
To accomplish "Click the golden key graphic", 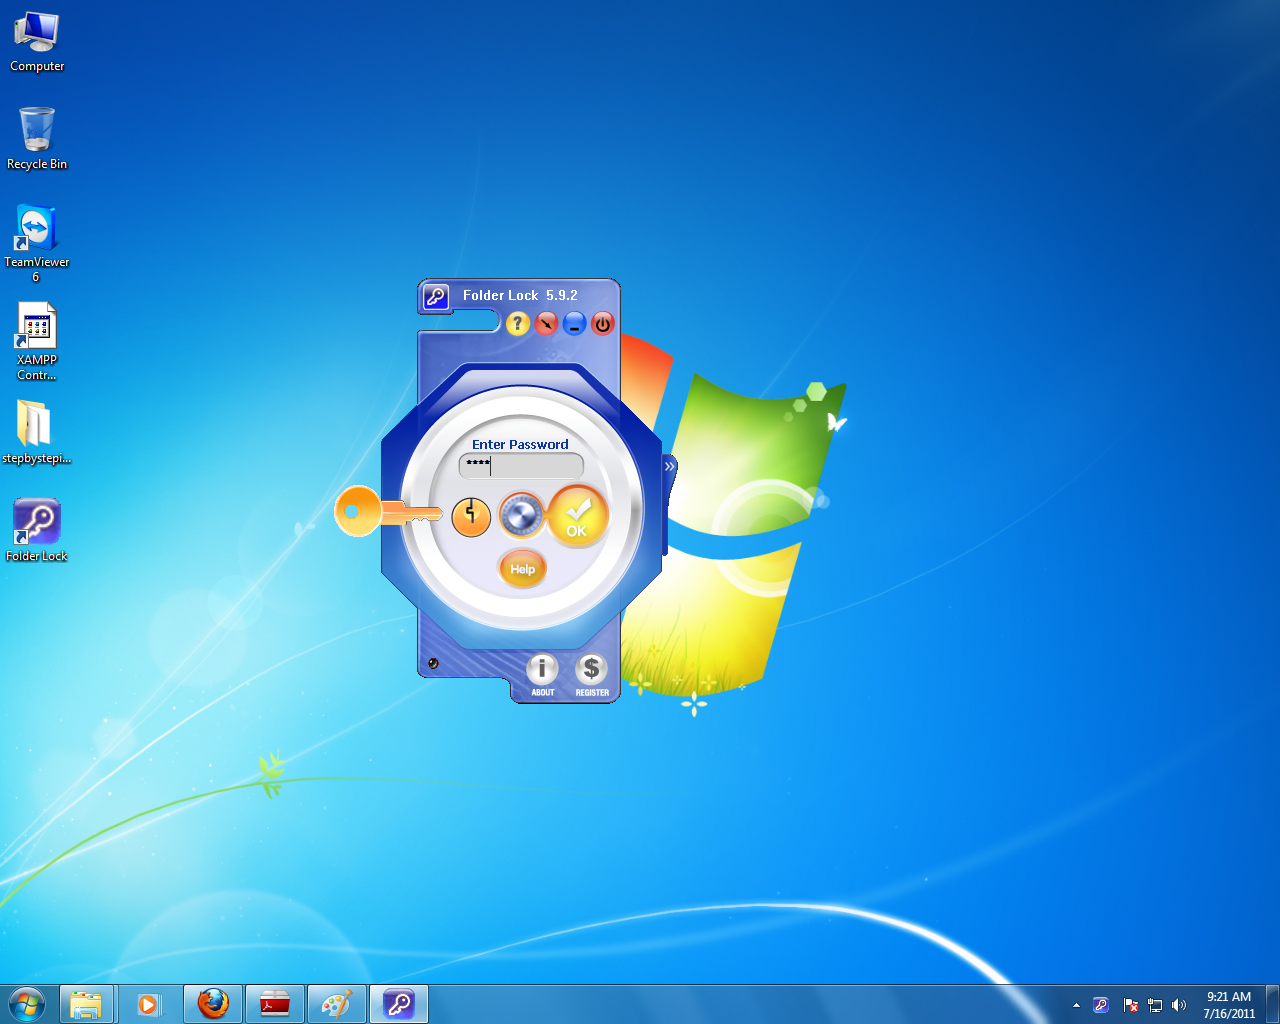I will [x=388, y=512].
